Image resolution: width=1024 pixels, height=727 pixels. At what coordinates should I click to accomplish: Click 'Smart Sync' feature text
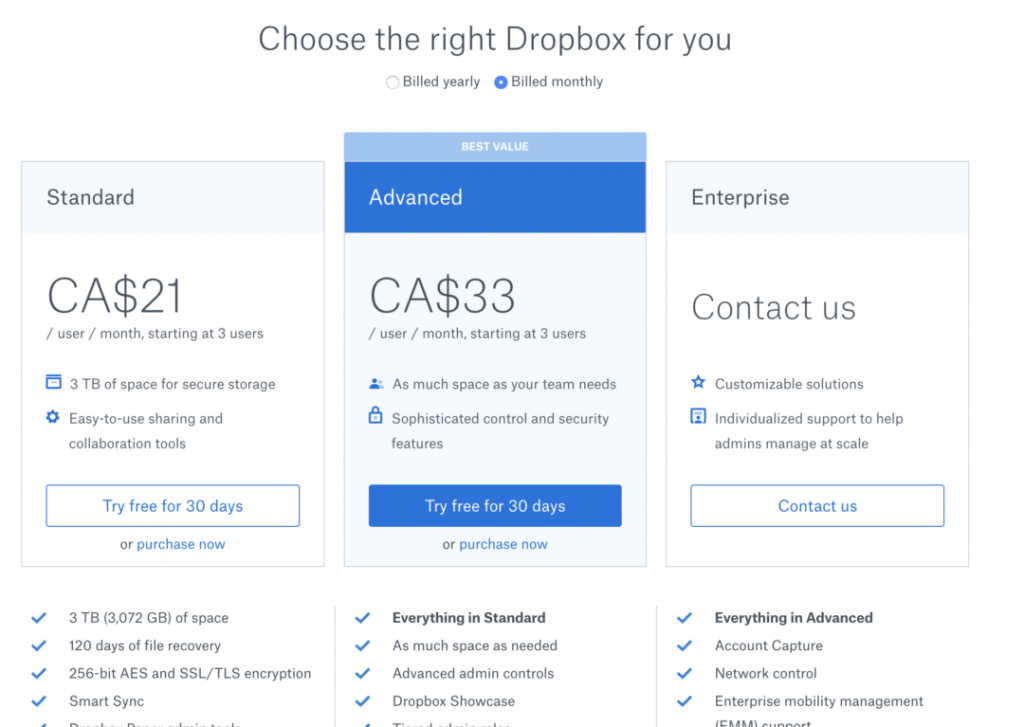pos(106,702)
